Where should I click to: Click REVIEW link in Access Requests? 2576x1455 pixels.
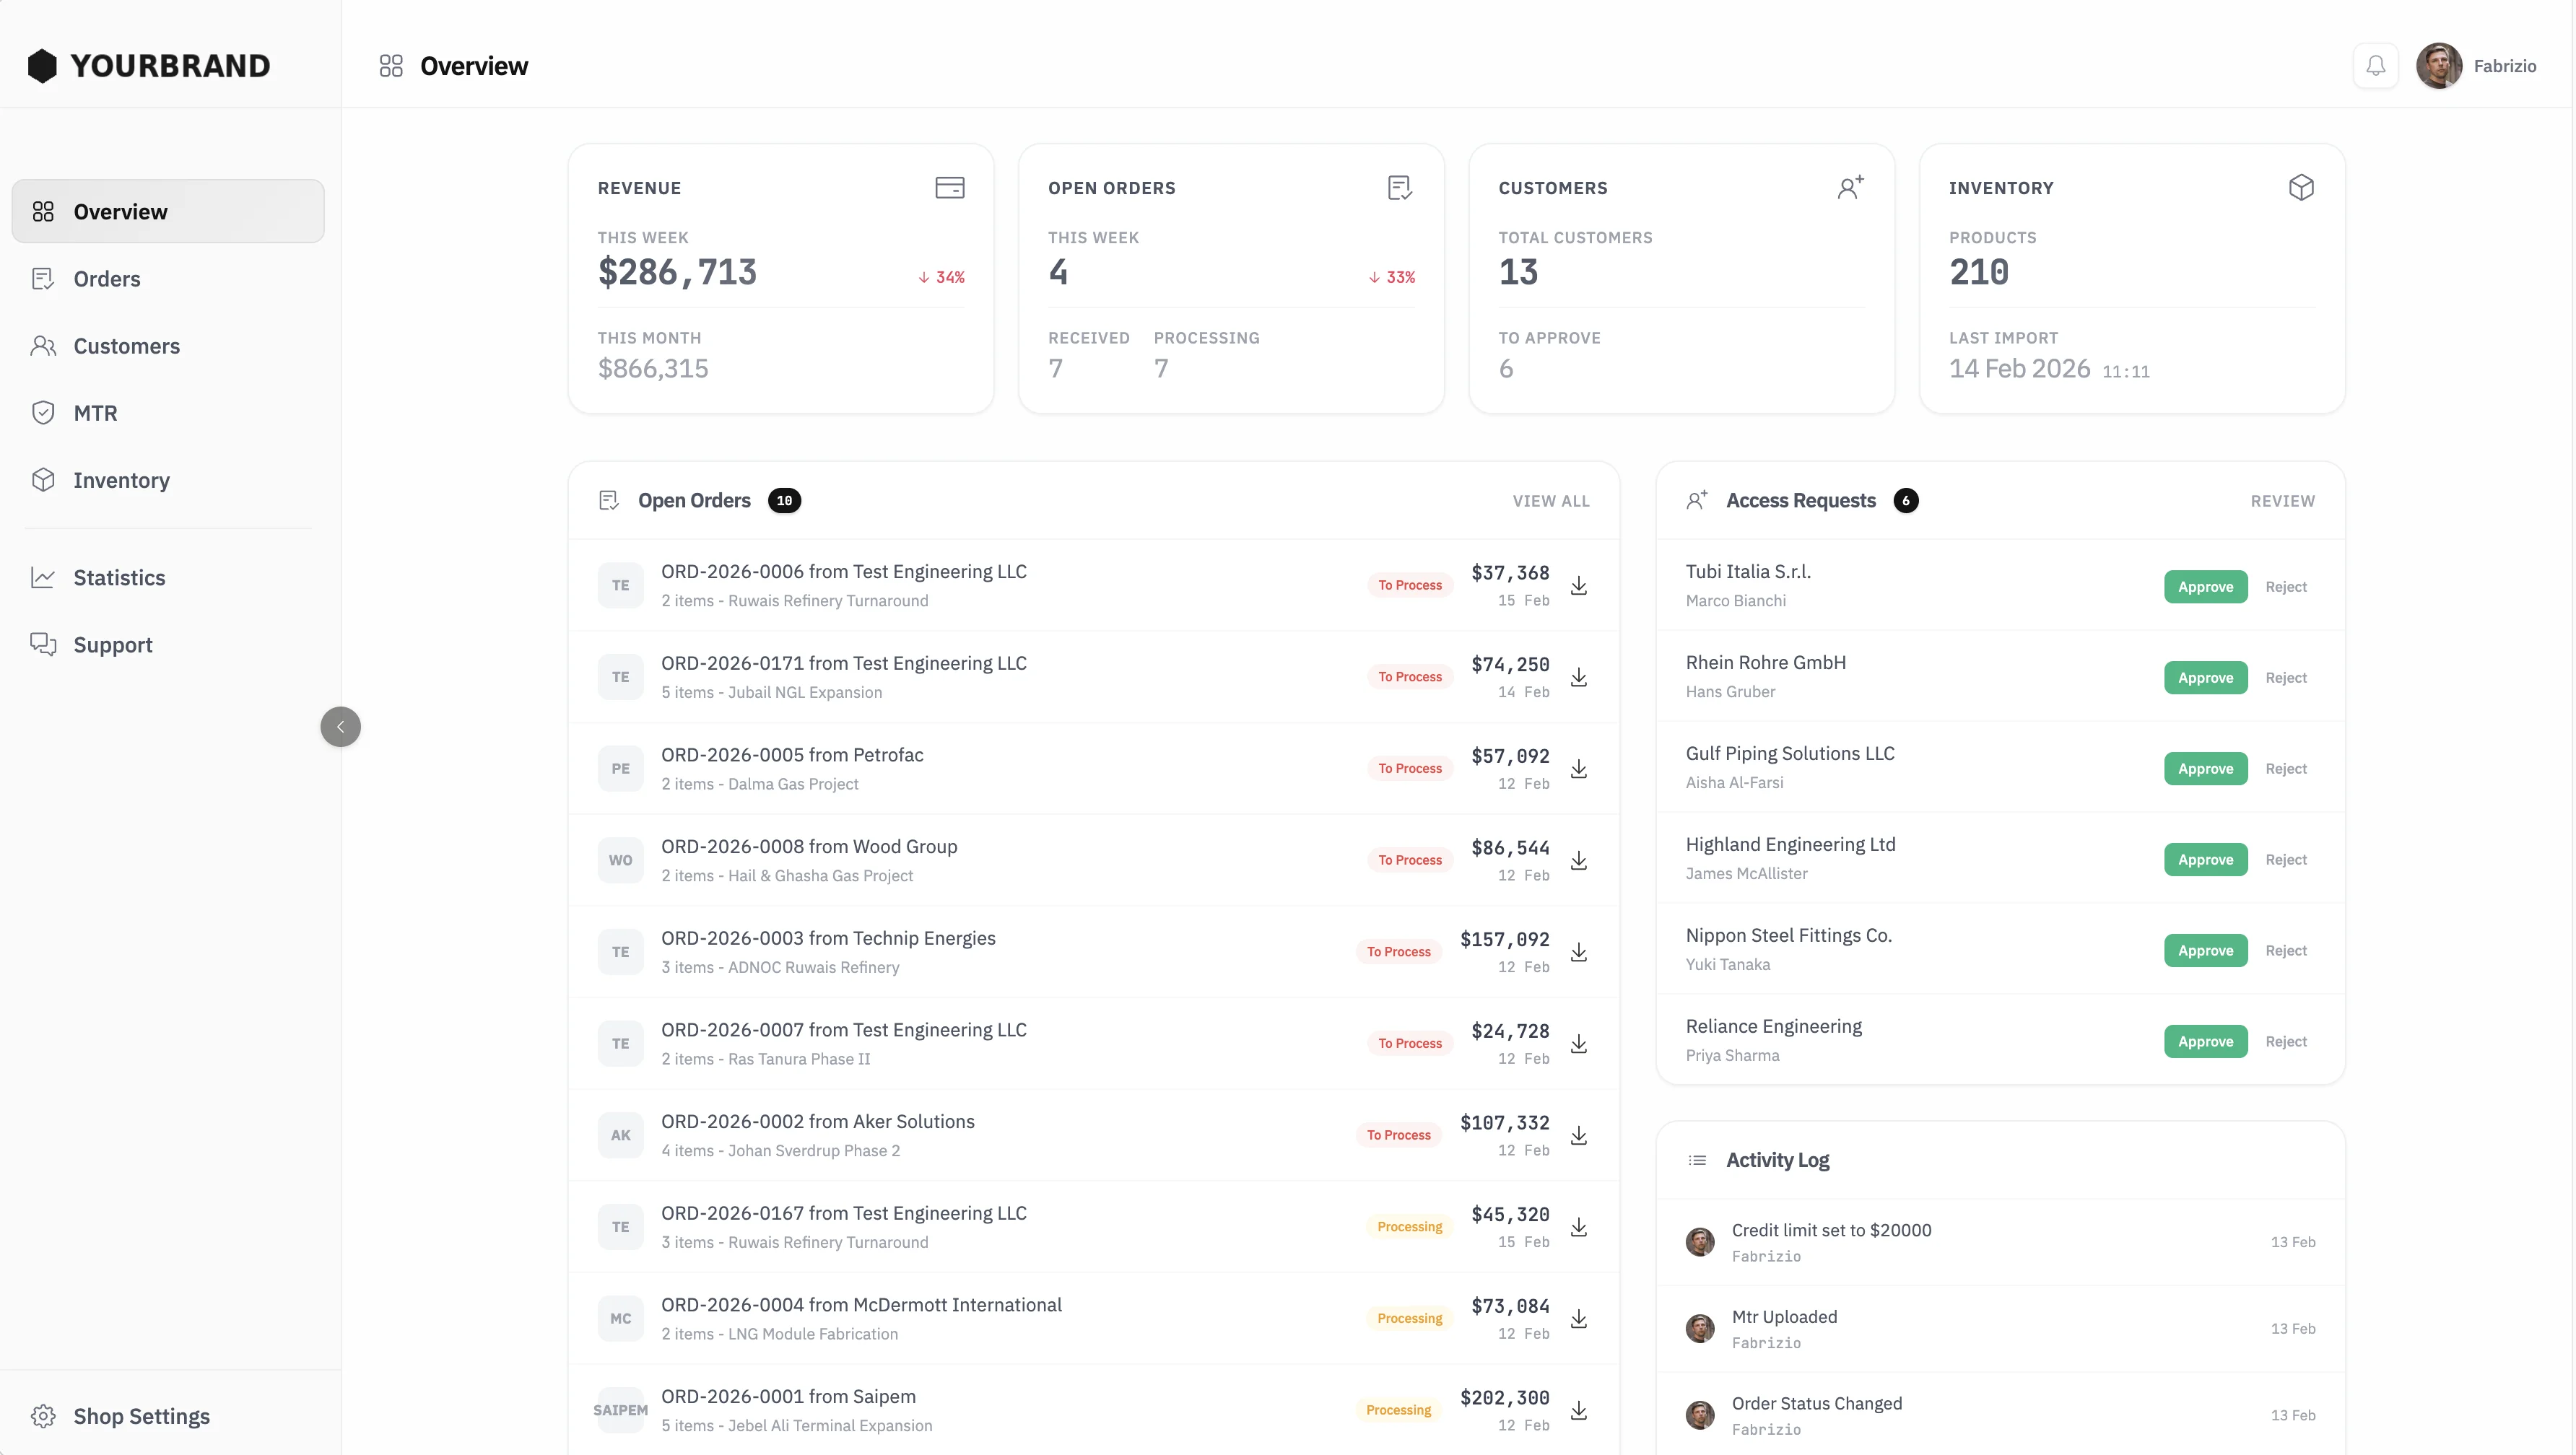[2282, 501]
